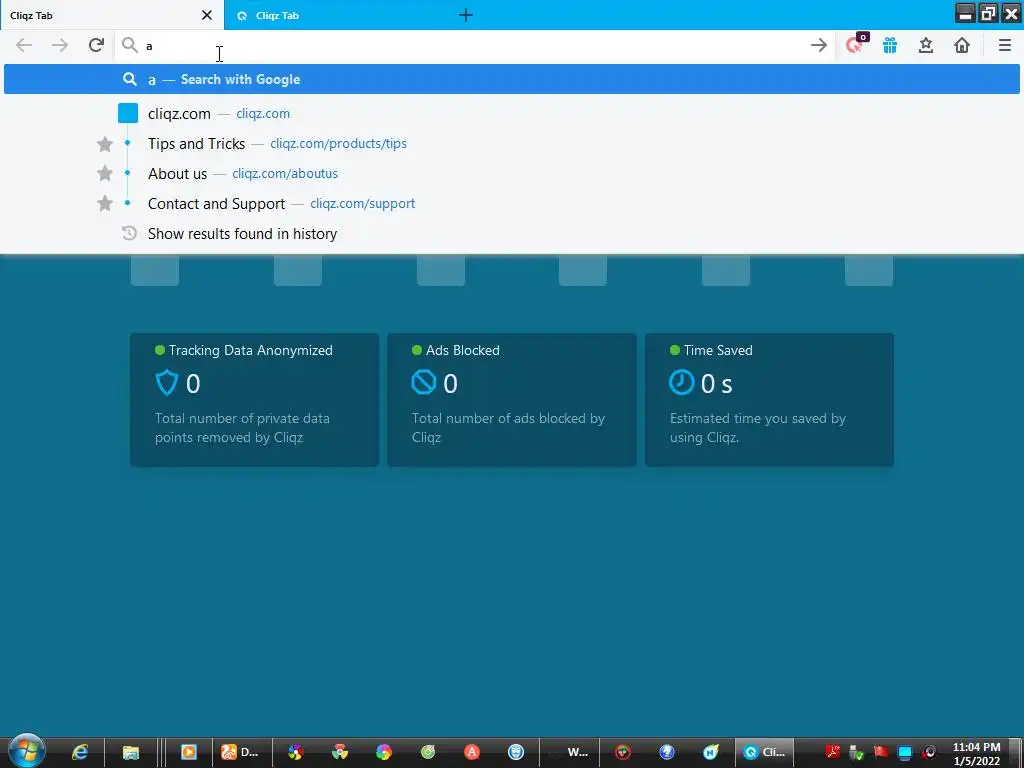Image resolution: width=1024 pixels, height=768 pixels.
Task: Click the shield icon in the tracking card
Action: pos(167,383)
